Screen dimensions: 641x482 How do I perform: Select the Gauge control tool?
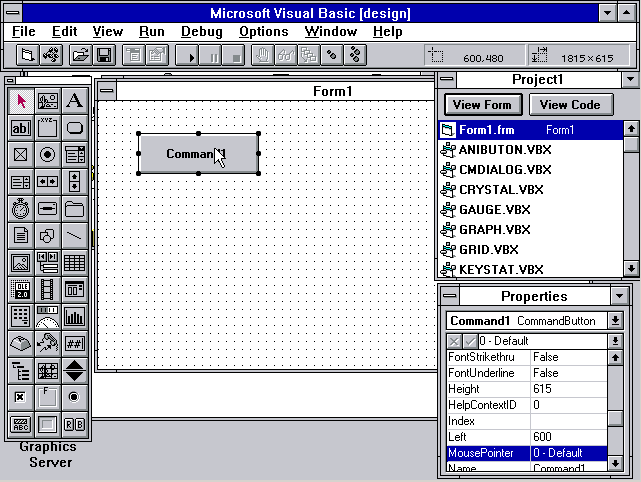click(x=47, y=316)
